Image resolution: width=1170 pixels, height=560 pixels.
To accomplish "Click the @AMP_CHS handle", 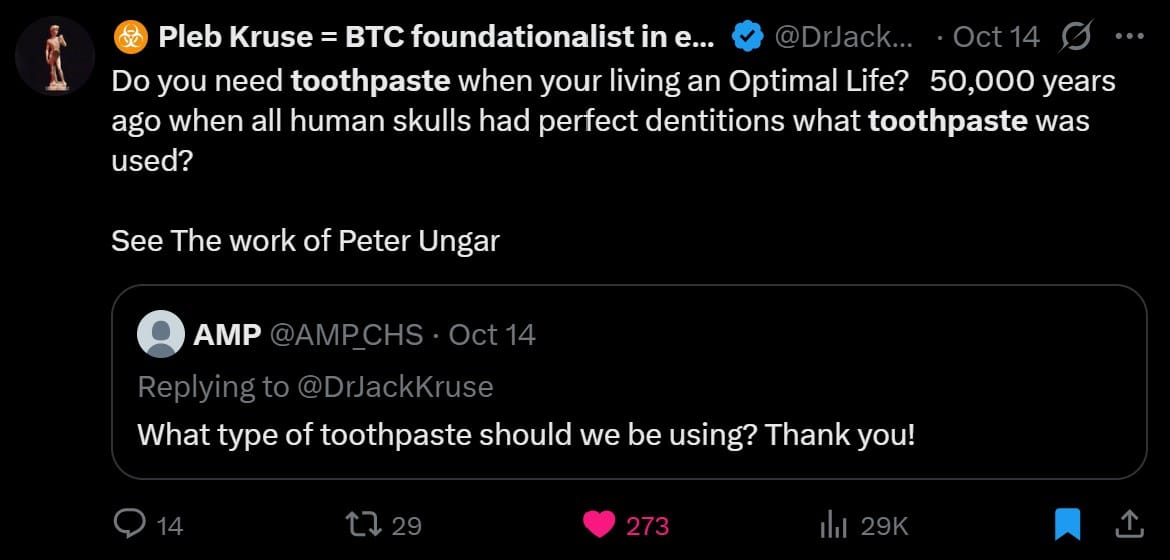I will 347,334.
